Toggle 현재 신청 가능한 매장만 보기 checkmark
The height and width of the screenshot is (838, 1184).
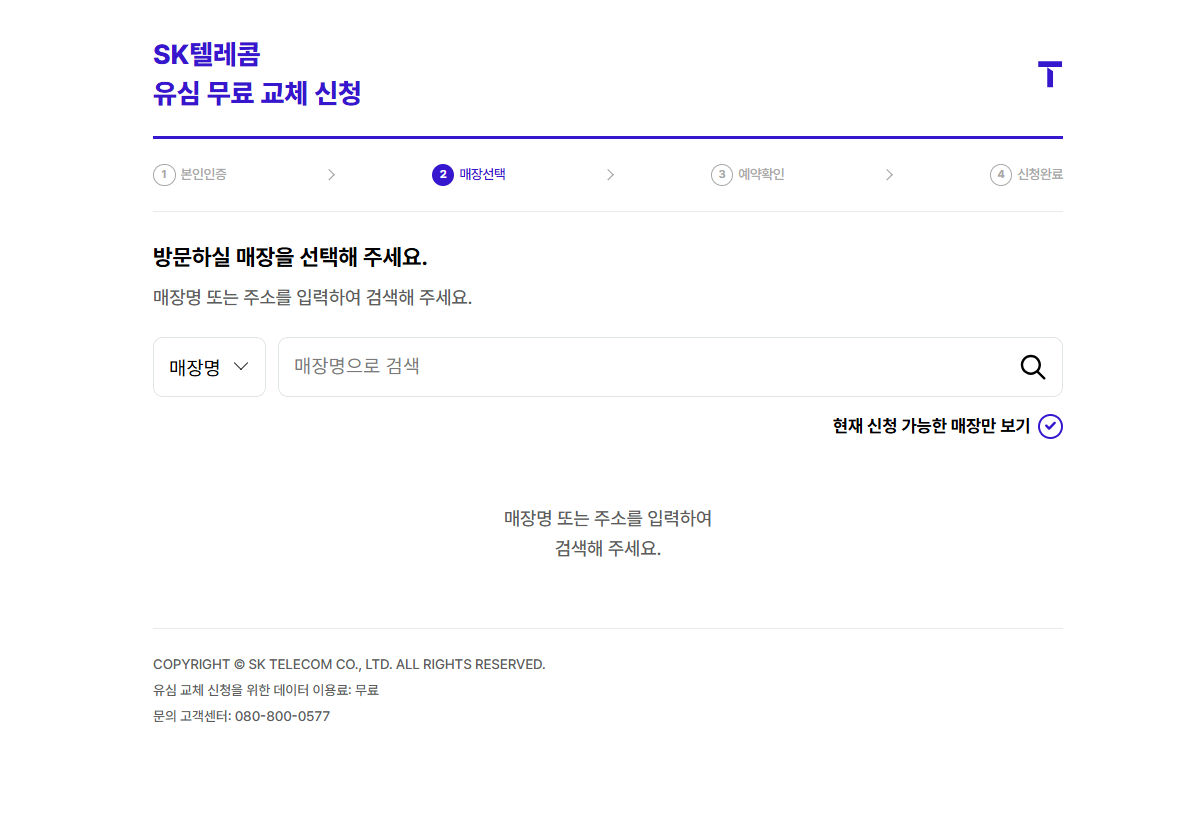pyautogui.click(x=1050, y=427)
